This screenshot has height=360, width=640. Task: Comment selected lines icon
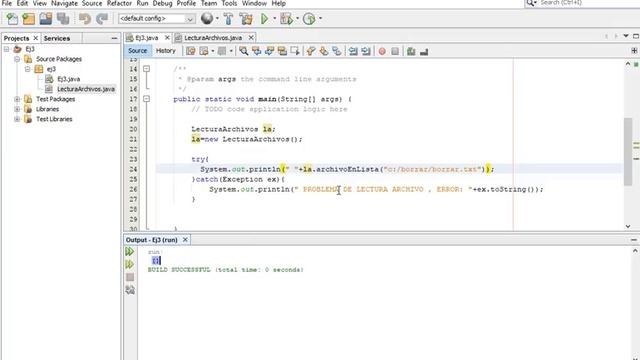tap(411, 51)
